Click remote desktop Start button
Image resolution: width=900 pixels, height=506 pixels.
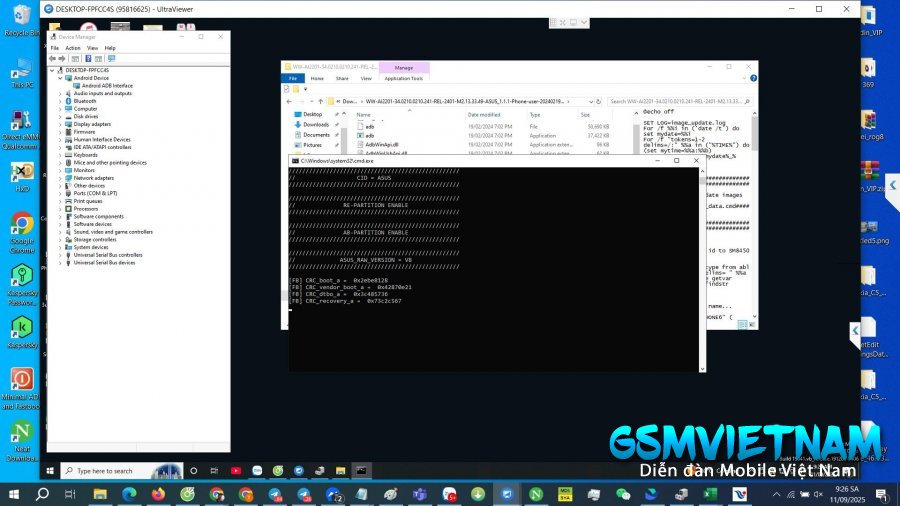click(x=50, y=471)
